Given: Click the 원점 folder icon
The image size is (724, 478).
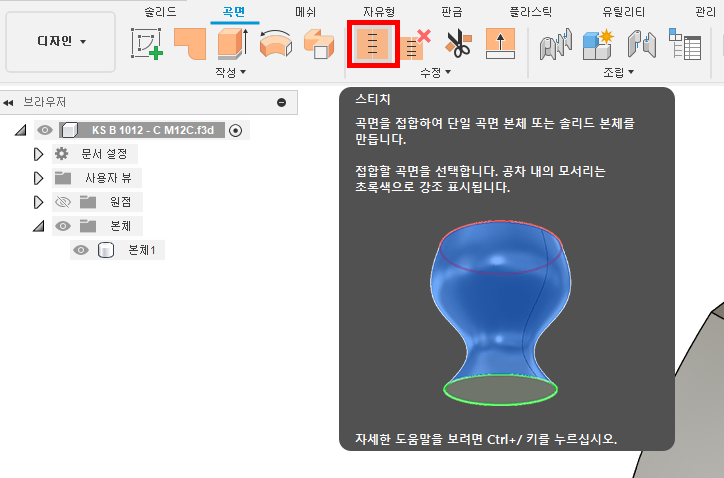Looking at the screenshot, I should pos(88,202).
